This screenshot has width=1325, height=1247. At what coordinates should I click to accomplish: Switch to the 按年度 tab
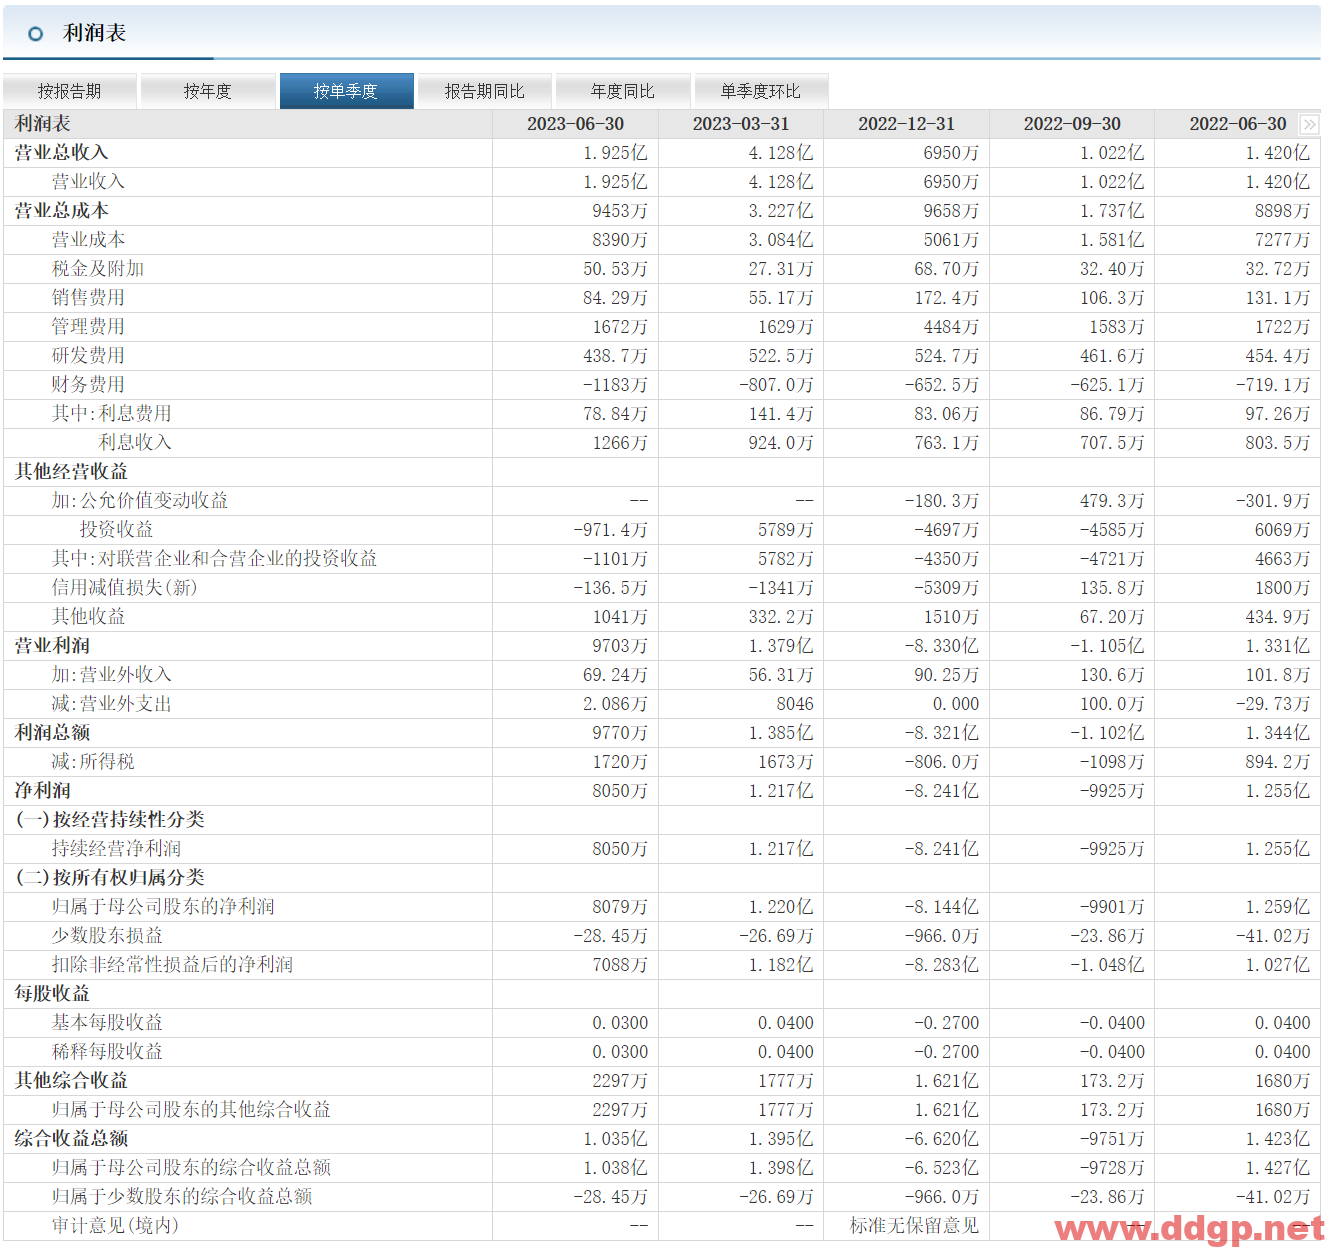point(208,91)
